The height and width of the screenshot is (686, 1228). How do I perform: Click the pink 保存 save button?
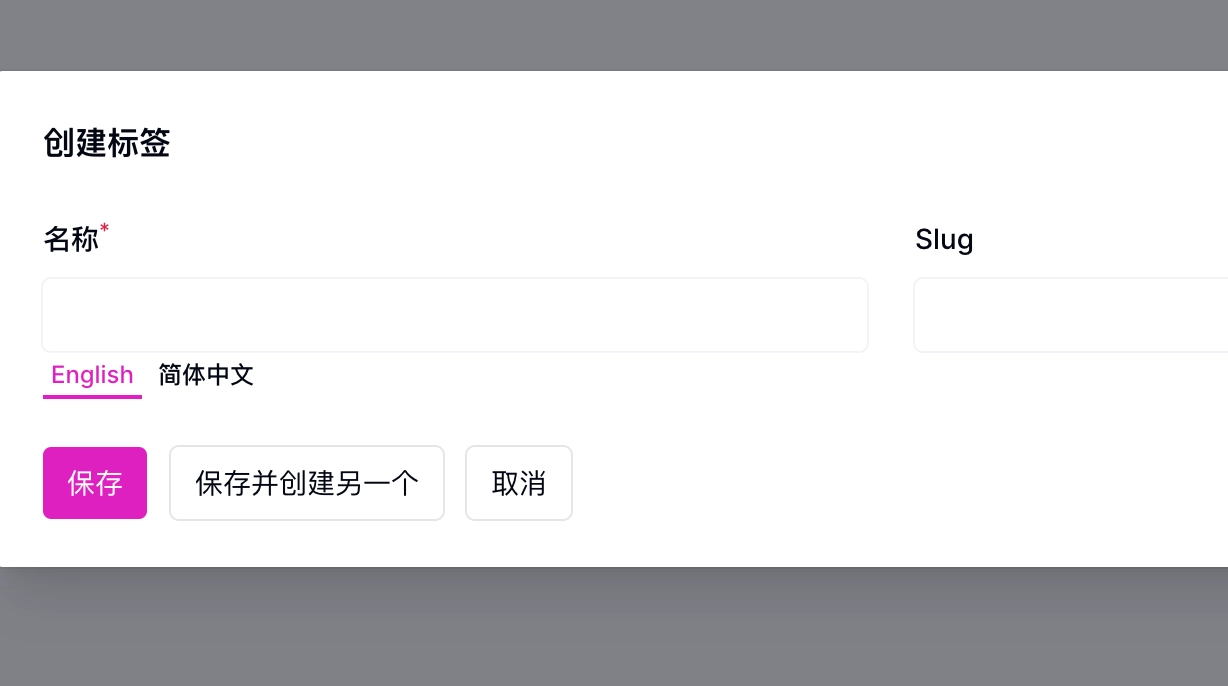click(x=95, y=483)
